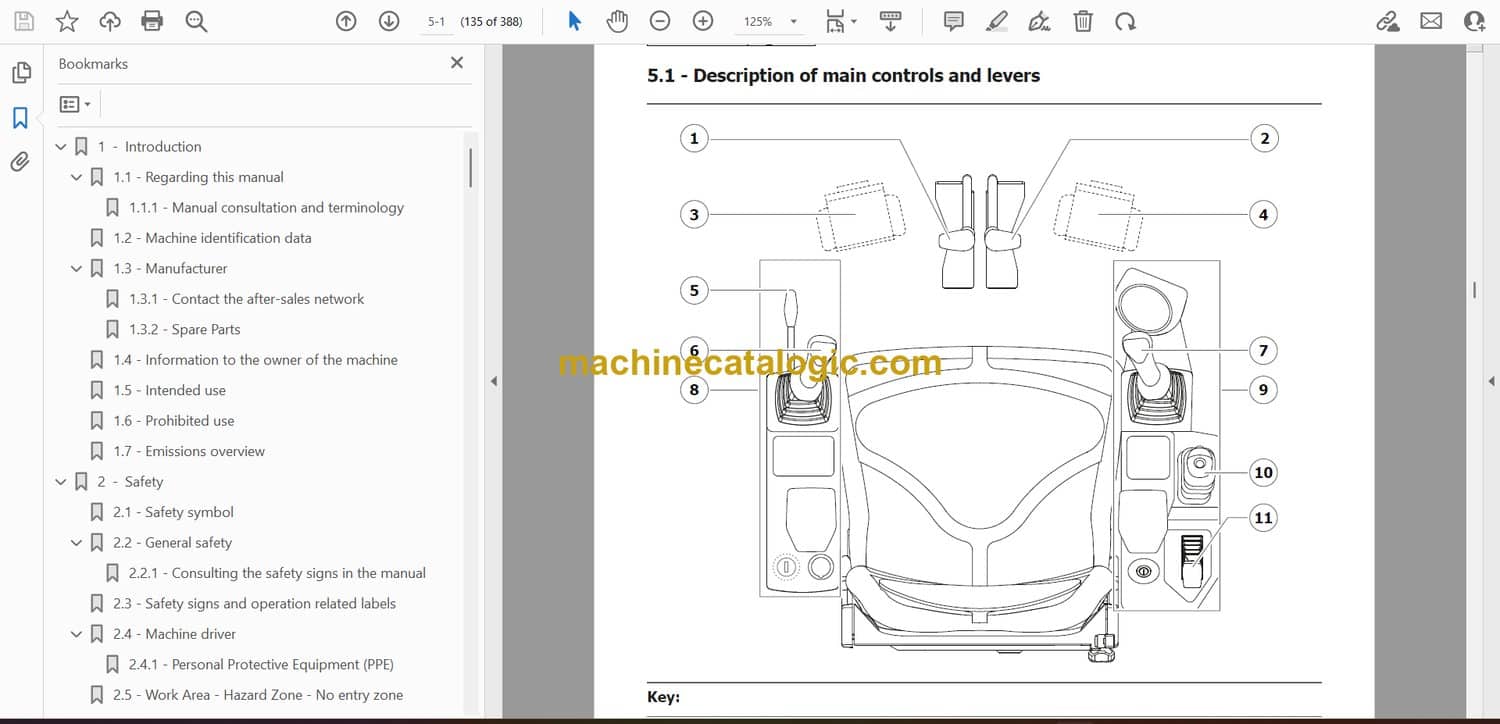Open bookmark '1.3.1 - Contact the after-sales network'
The image size is (1500, 724).
[x=246, y=299]
